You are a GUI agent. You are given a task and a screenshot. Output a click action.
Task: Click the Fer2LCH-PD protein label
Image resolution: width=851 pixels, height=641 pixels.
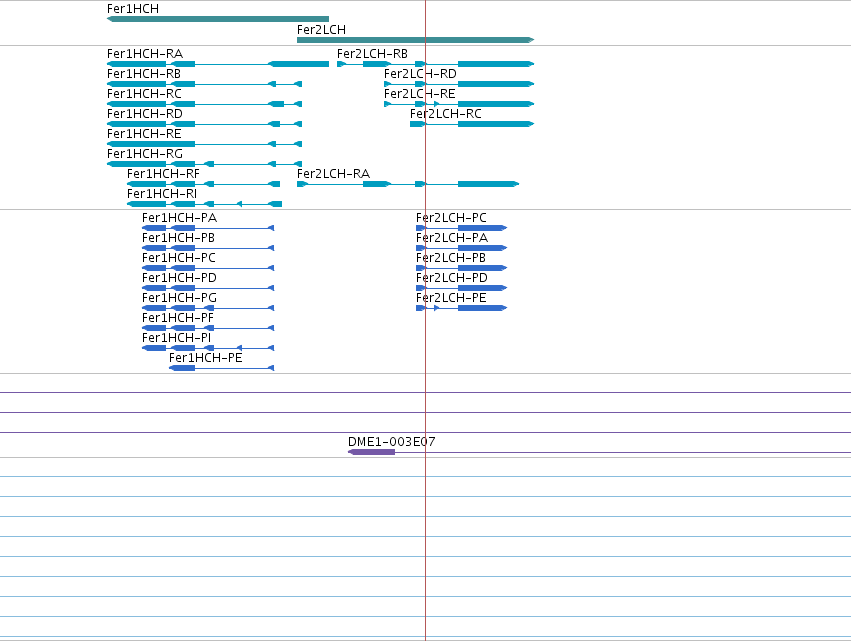tap(452, 278)
